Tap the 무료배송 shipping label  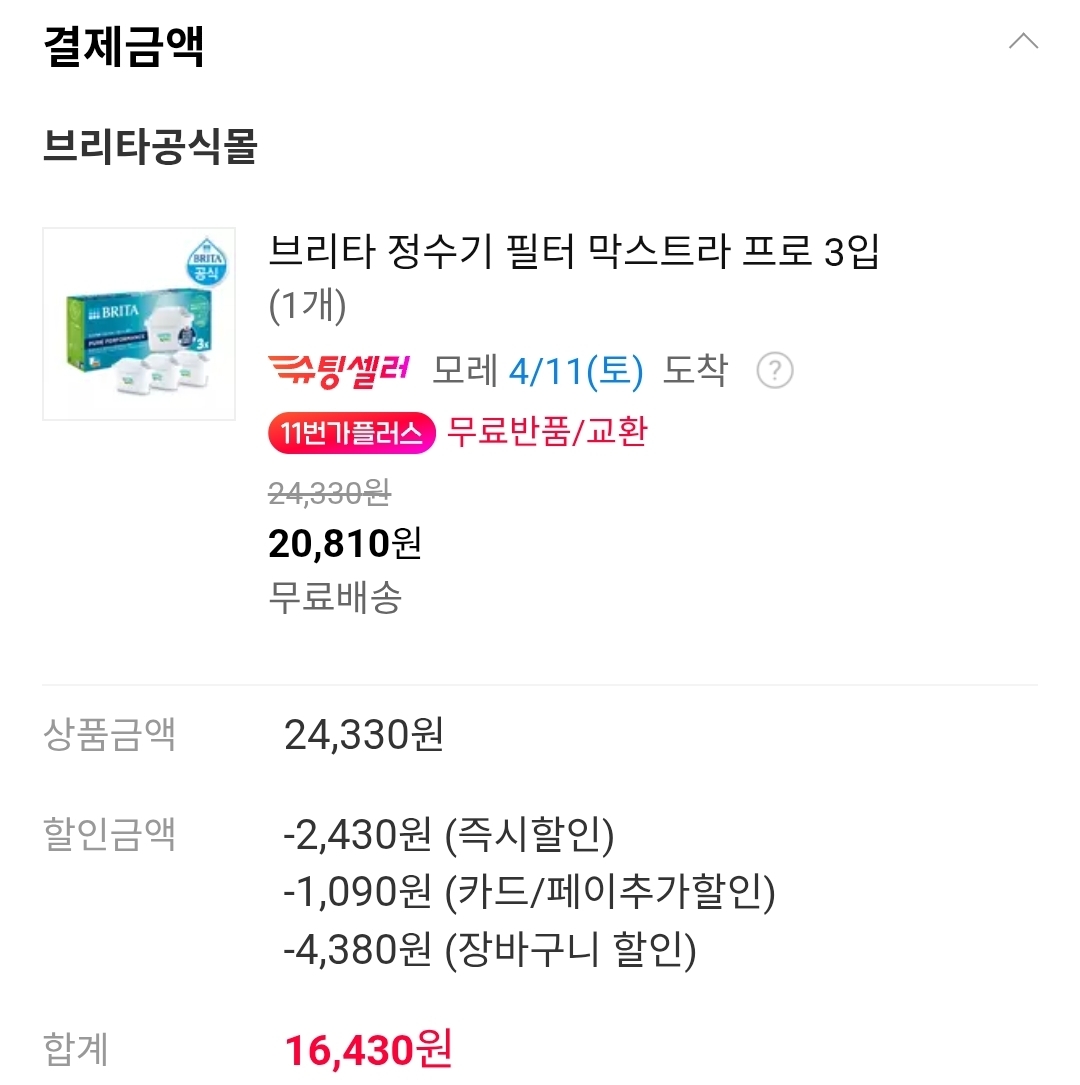point(335,598)
